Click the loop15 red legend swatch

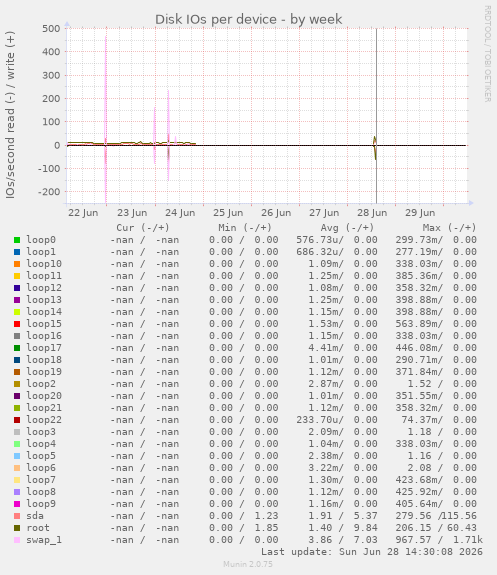tap(17, 324)
